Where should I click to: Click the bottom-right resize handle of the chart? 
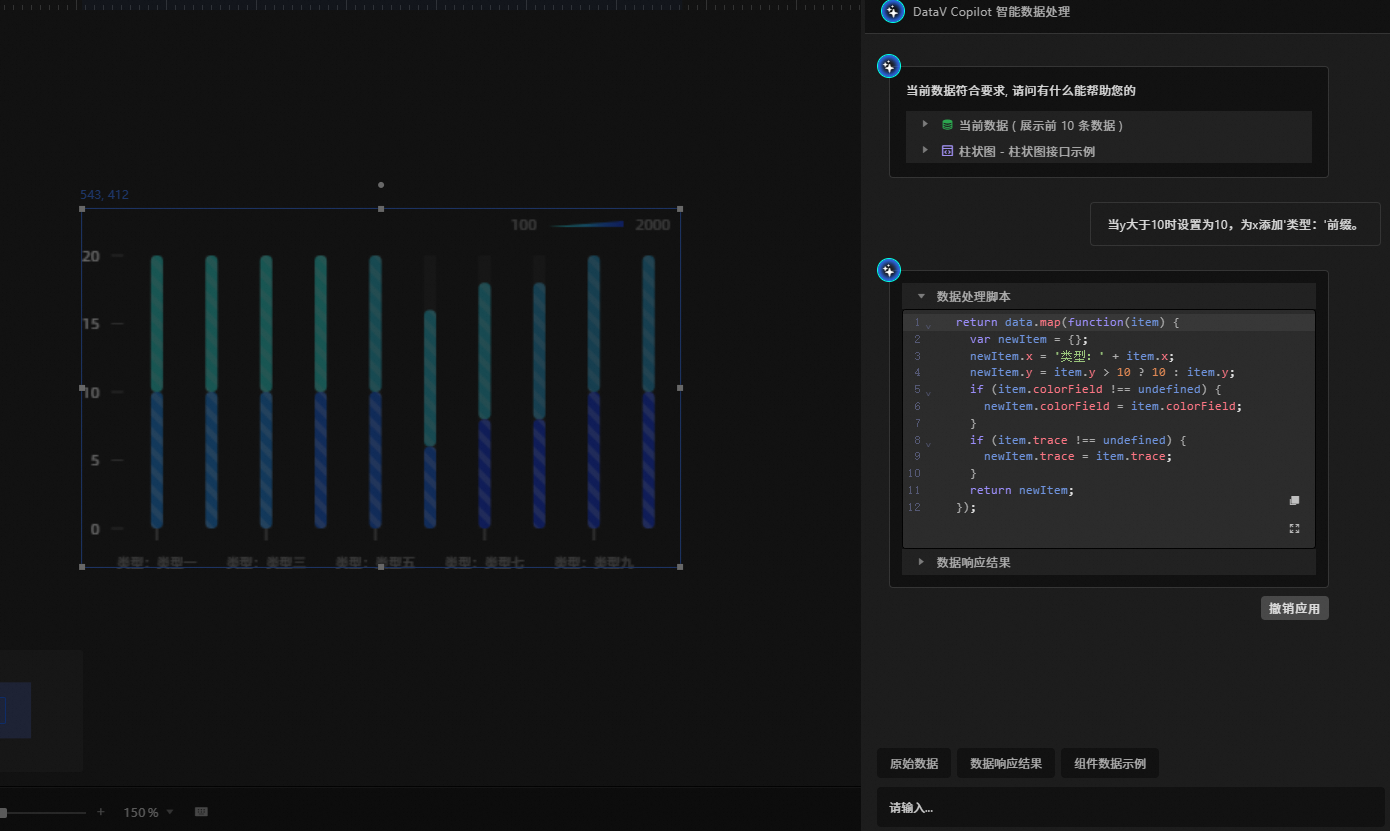click(680, 567)
